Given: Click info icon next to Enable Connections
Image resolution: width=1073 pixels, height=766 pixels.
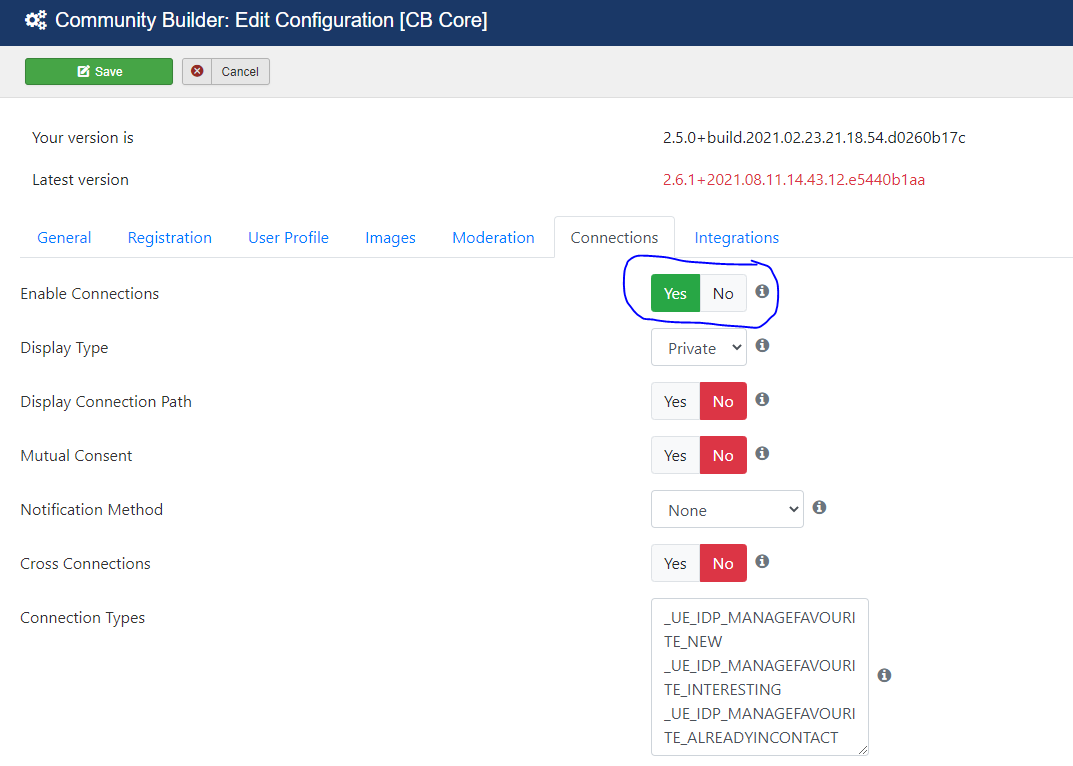Looking at the screenshot, I should pyautogui.click(x=762, y=292).
